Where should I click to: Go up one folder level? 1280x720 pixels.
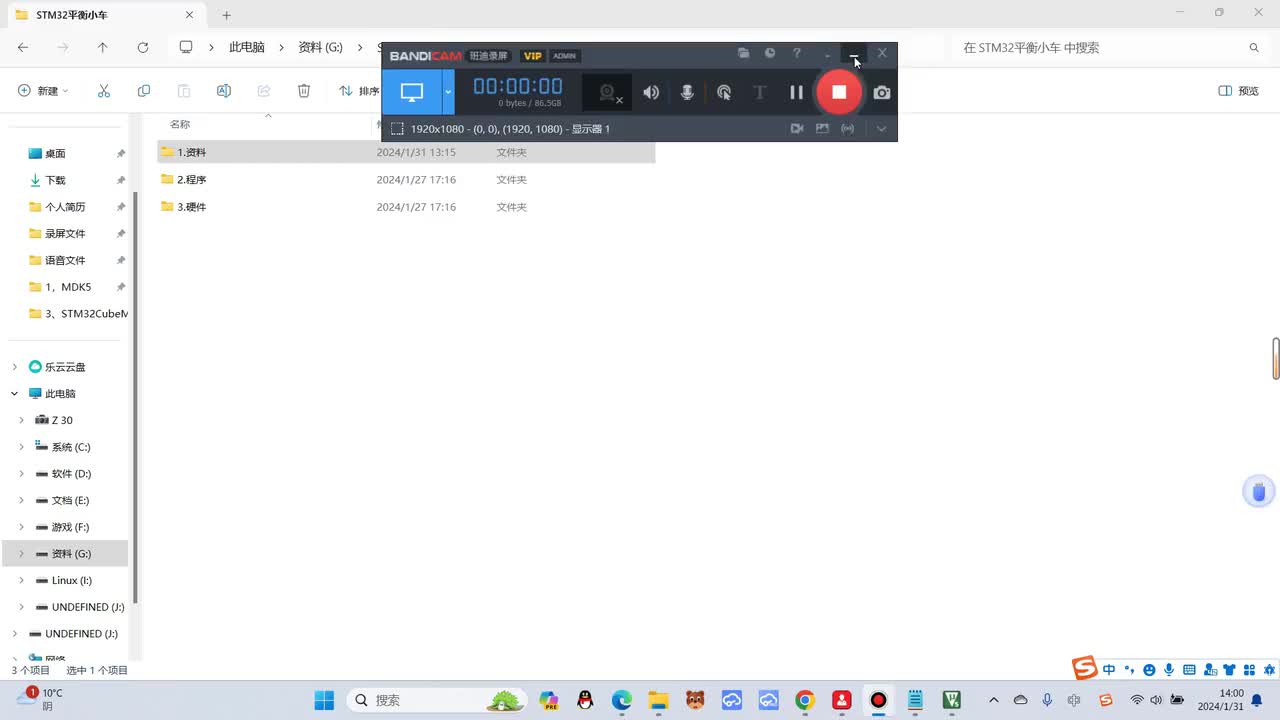coord(102,47)
